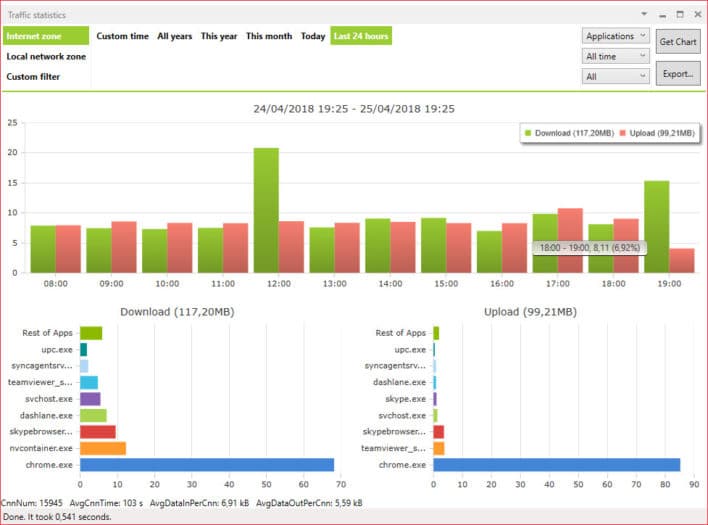Select the Today time range
The height and width of the screenshot is (525, 708).
(x=313, y=36)
